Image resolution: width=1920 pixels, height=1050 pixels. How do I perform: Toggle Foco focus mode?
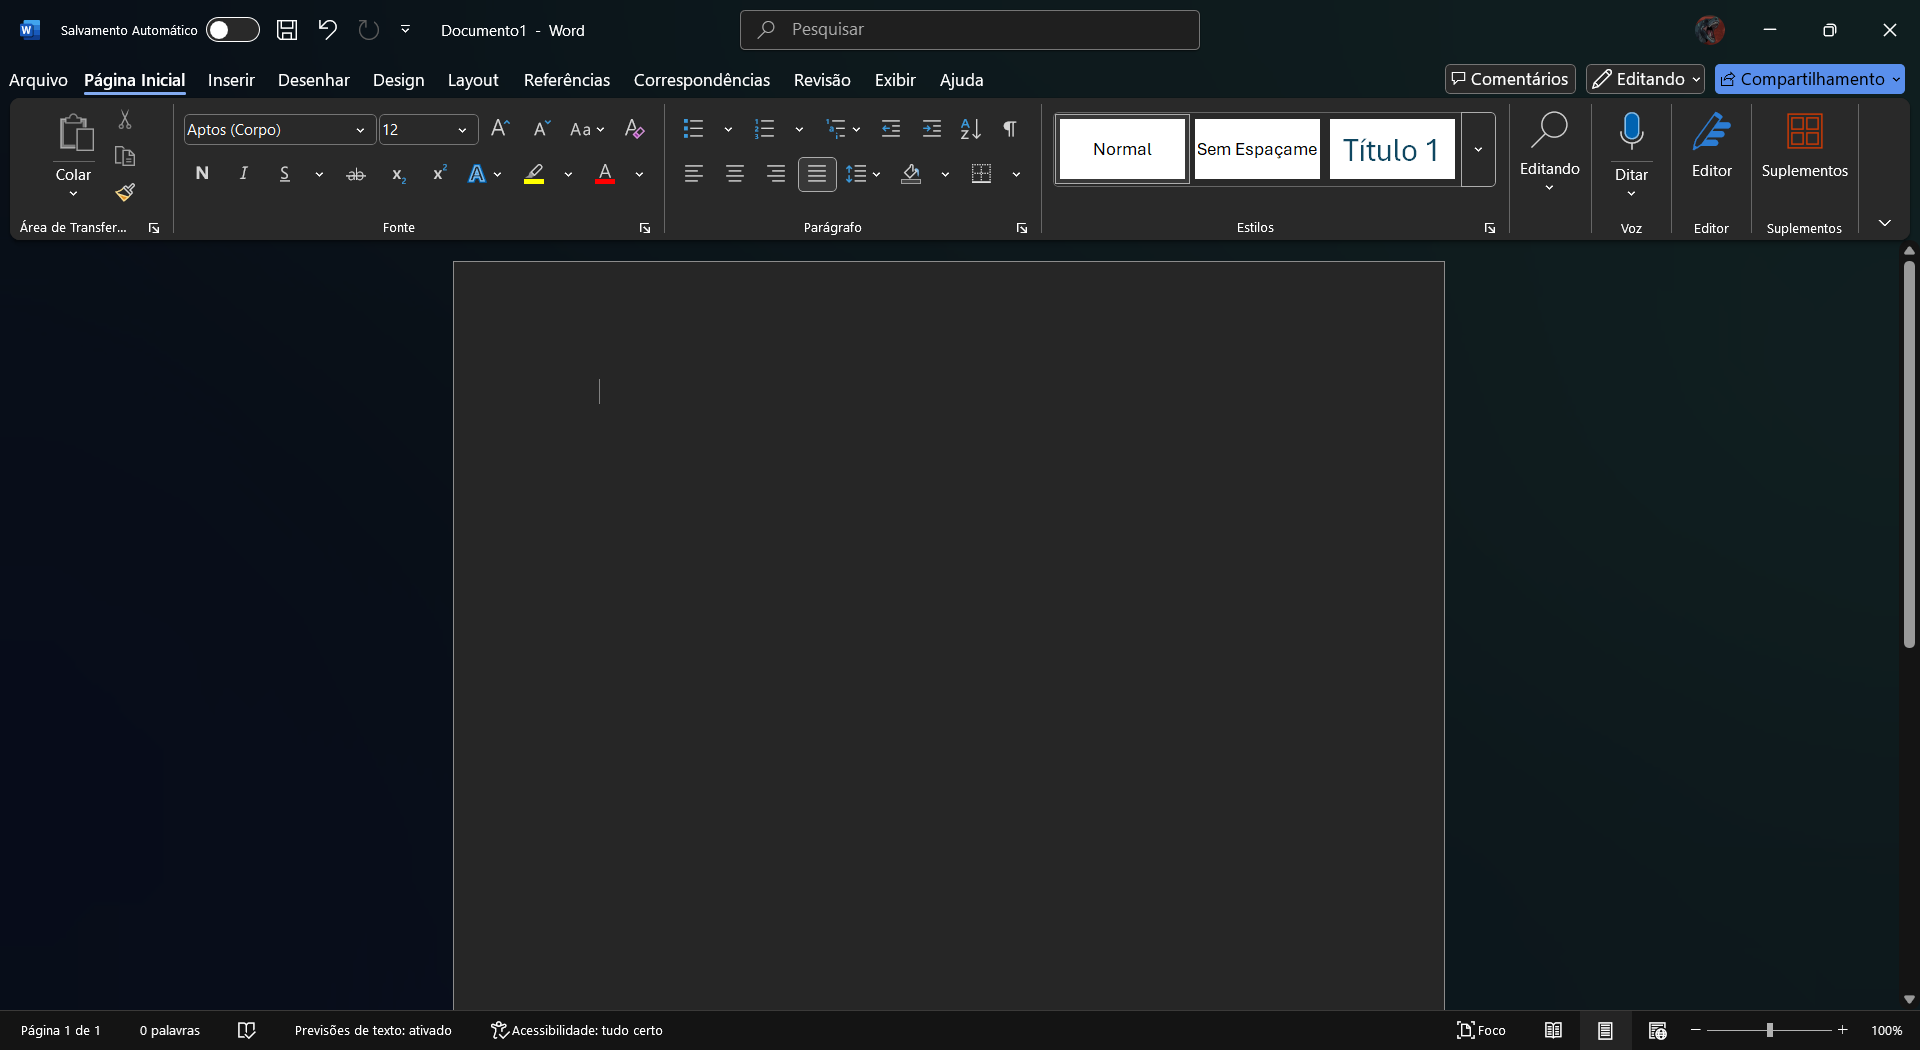click(x=1481, y=1030)
